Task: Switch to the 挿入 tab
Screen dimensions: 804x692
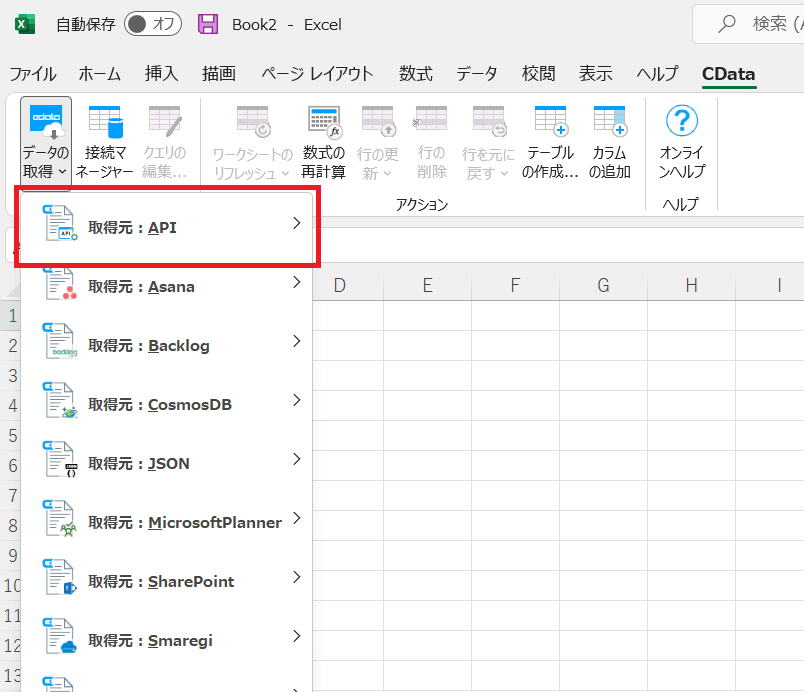Action: coord(162,74)
